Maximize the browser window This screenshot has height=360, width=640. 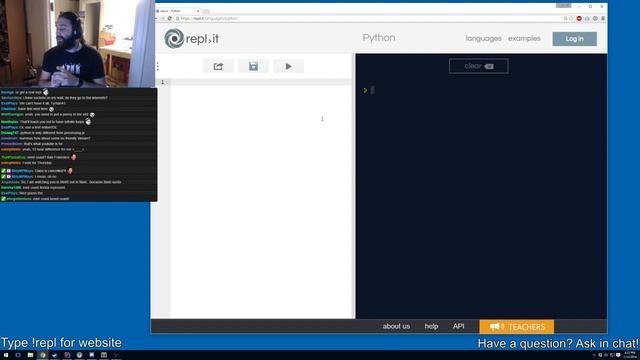click(x=590, y=7)
